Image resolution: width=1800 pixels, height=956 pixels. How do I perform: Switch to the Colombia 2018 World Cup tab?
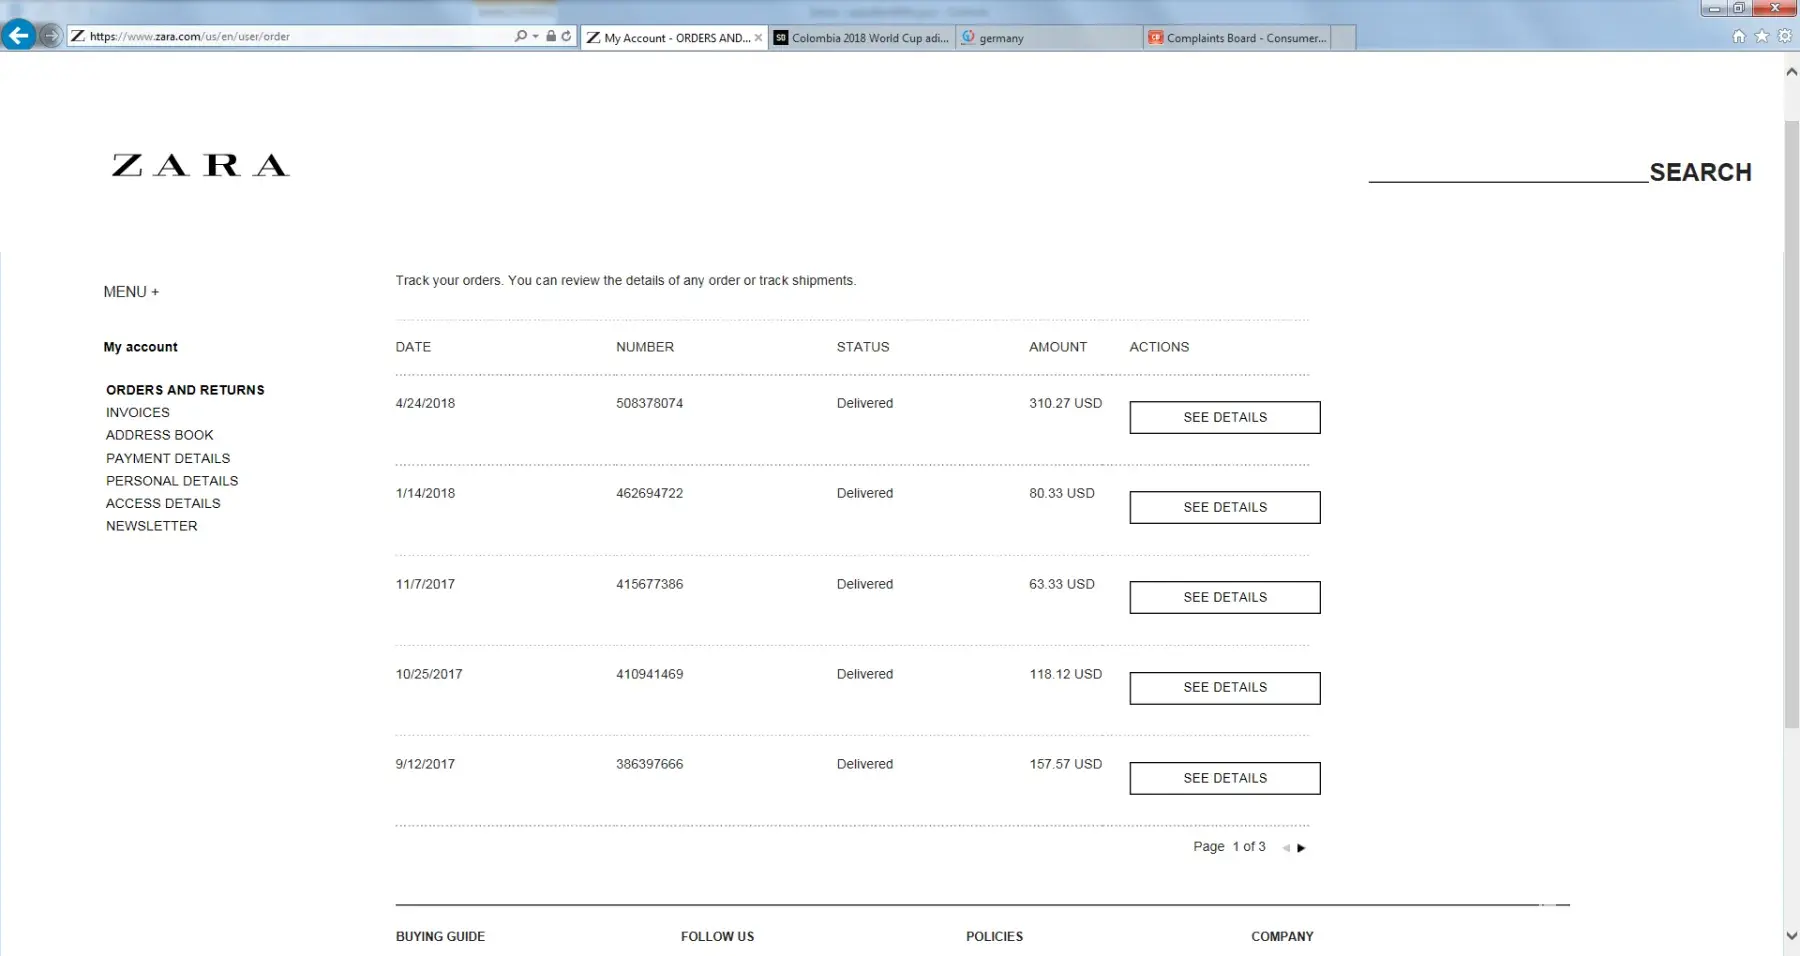[x=862, y=38]
